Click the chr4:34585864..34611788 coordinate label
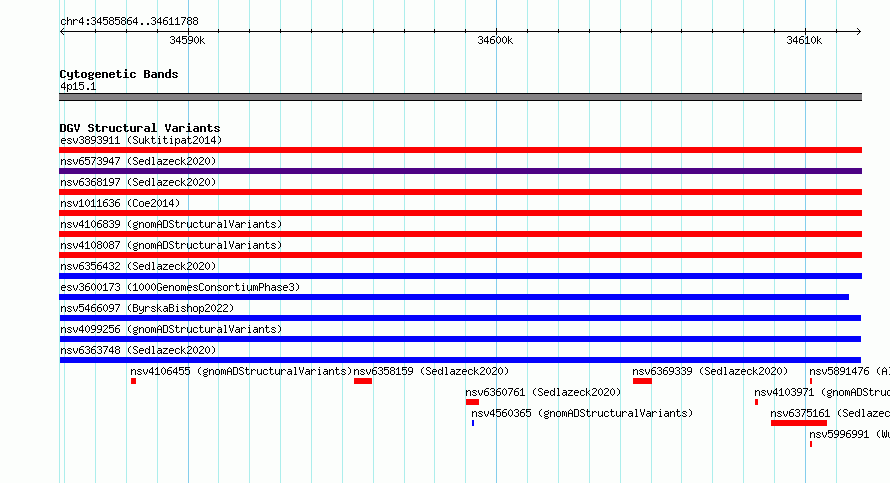890x483 pixels. [129, 21]
